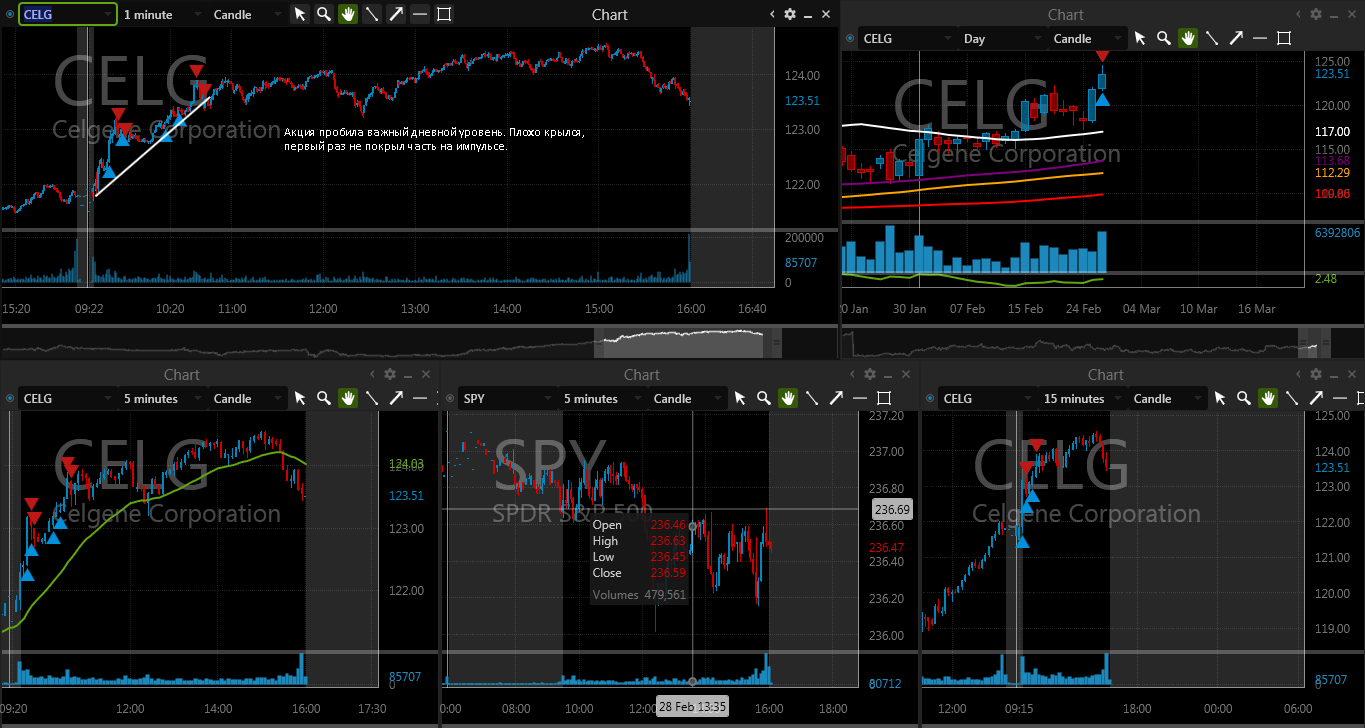Open the '5 minutes' timeframe dropdown of the SPY chart
Screen dimensions: 1365x728
(603, 398)
